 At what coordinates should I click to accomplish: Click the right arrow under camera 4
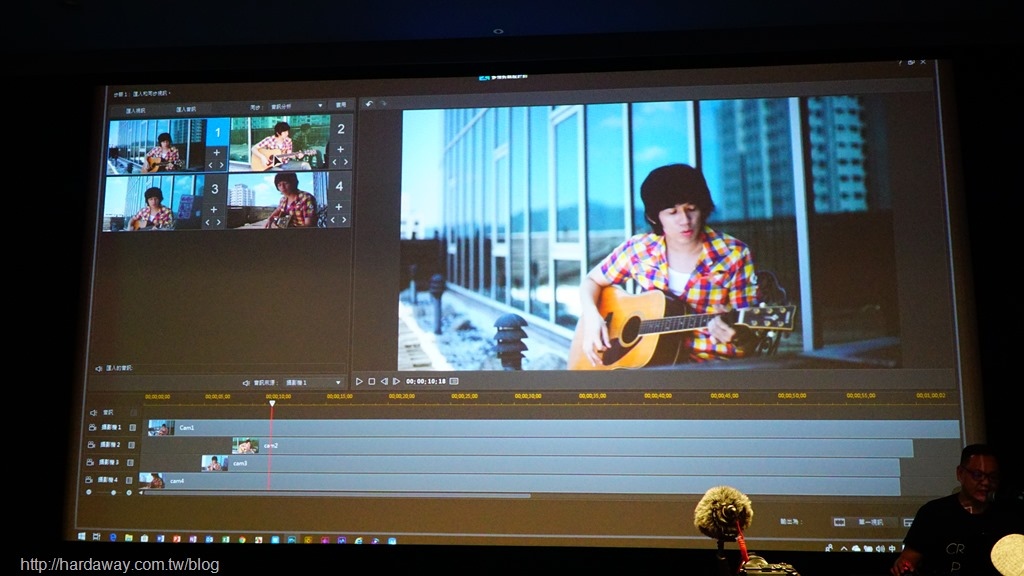click(344, 220)
